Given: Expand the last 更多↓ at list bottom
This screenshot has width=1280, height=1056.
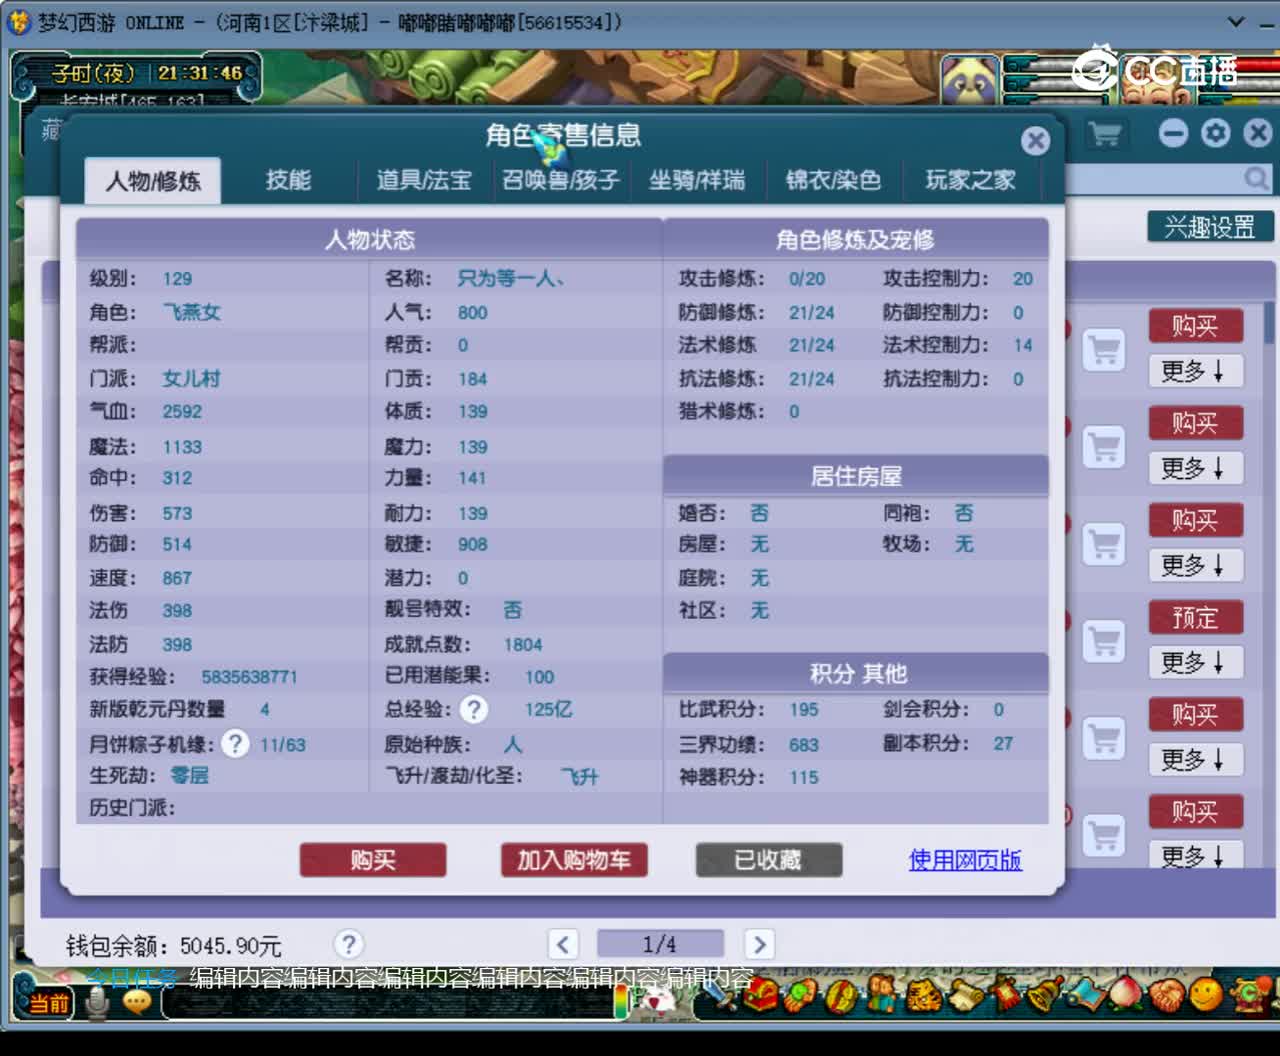Looking at the screenshot, I should pyautogui.click(x=1194, y=855).
